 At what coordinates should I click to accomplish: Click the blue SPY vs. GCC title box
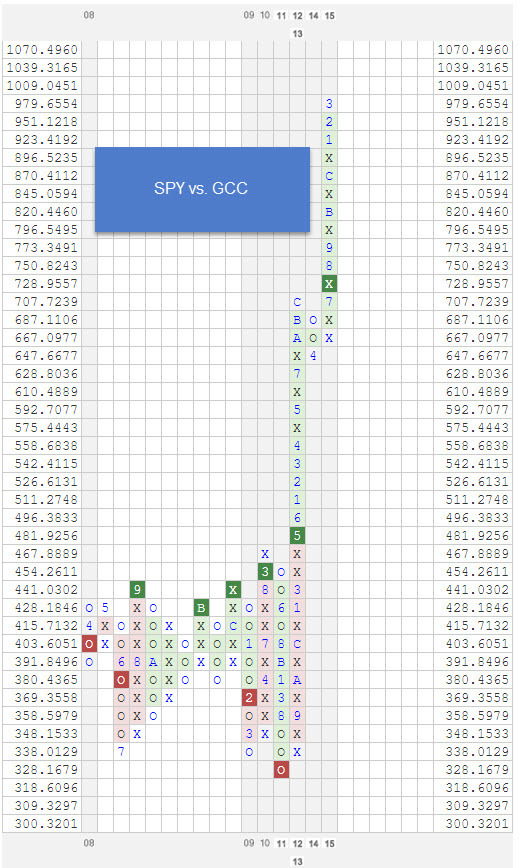coord(202,189)
